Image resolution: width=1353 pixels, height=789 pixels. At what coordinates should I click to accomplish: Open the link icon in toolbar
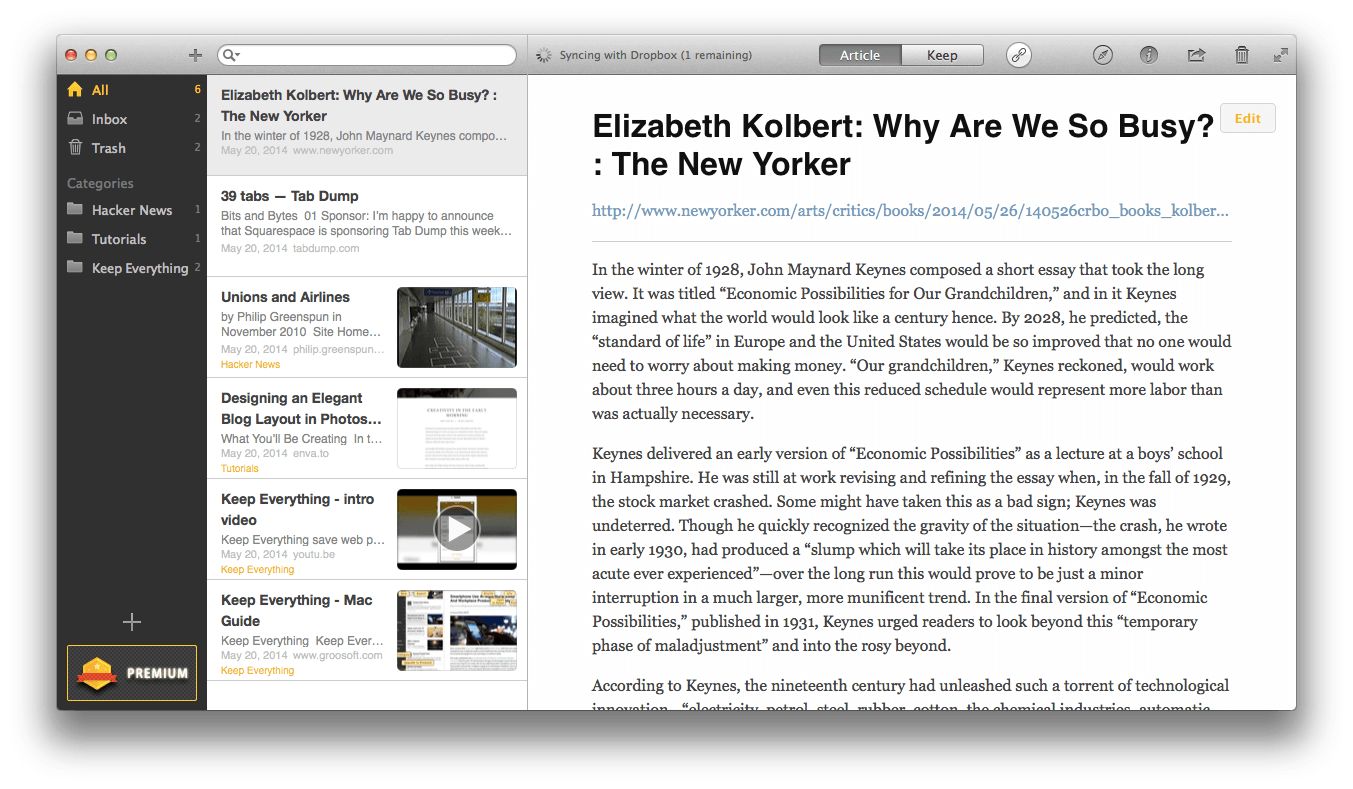(x=1019, y=55)
